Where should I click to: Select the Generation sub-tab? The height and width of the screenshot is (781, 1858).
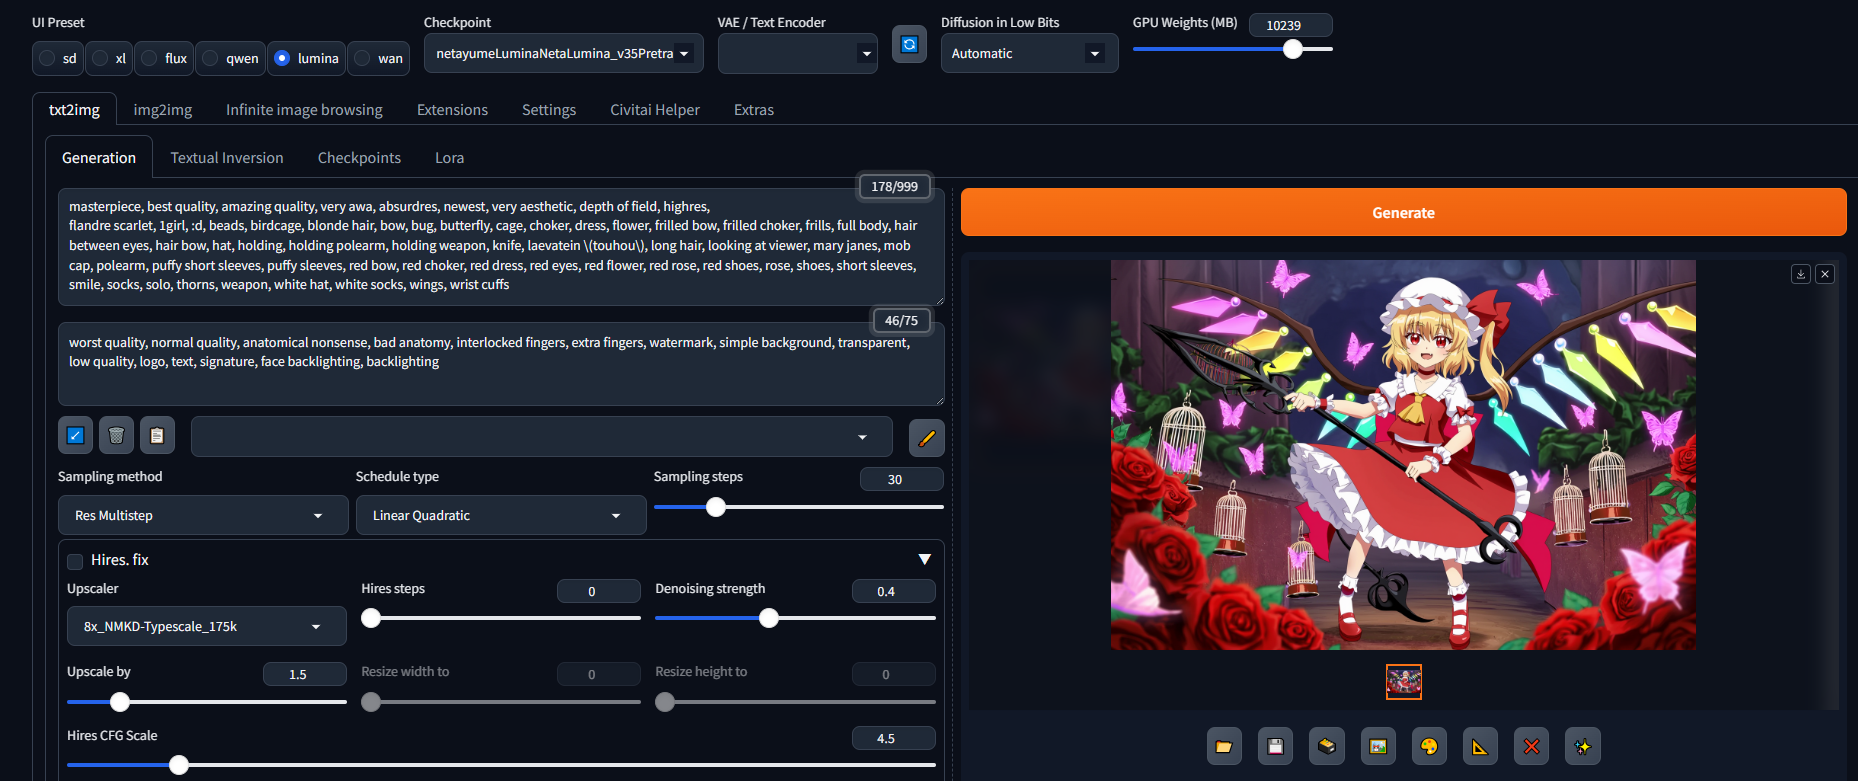99,158
